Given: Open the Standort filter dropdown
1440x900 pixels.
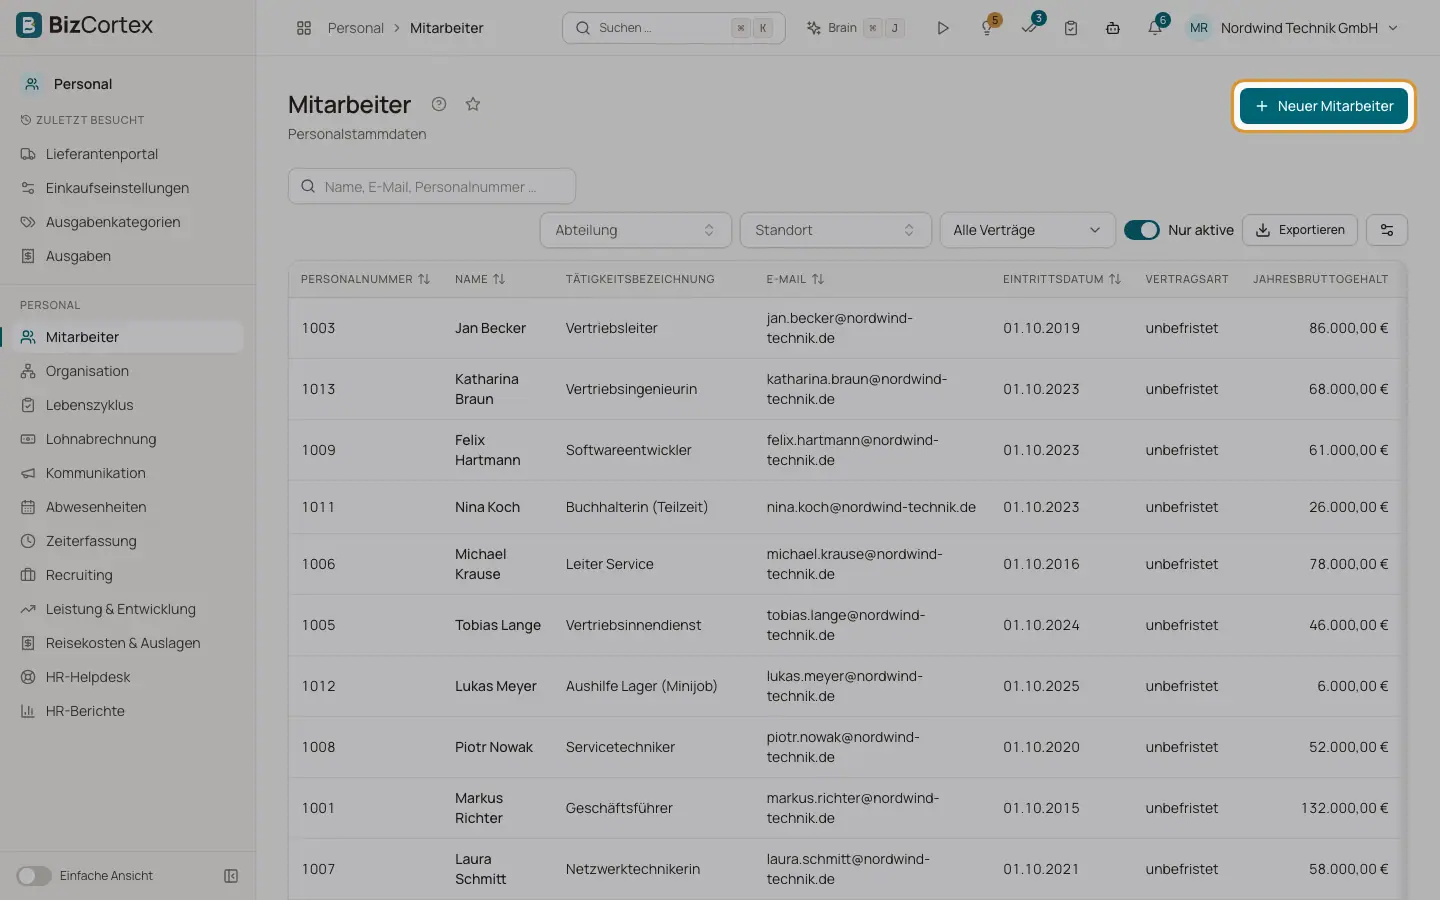Looking at the screenshot, I should [x=836, y=230].
